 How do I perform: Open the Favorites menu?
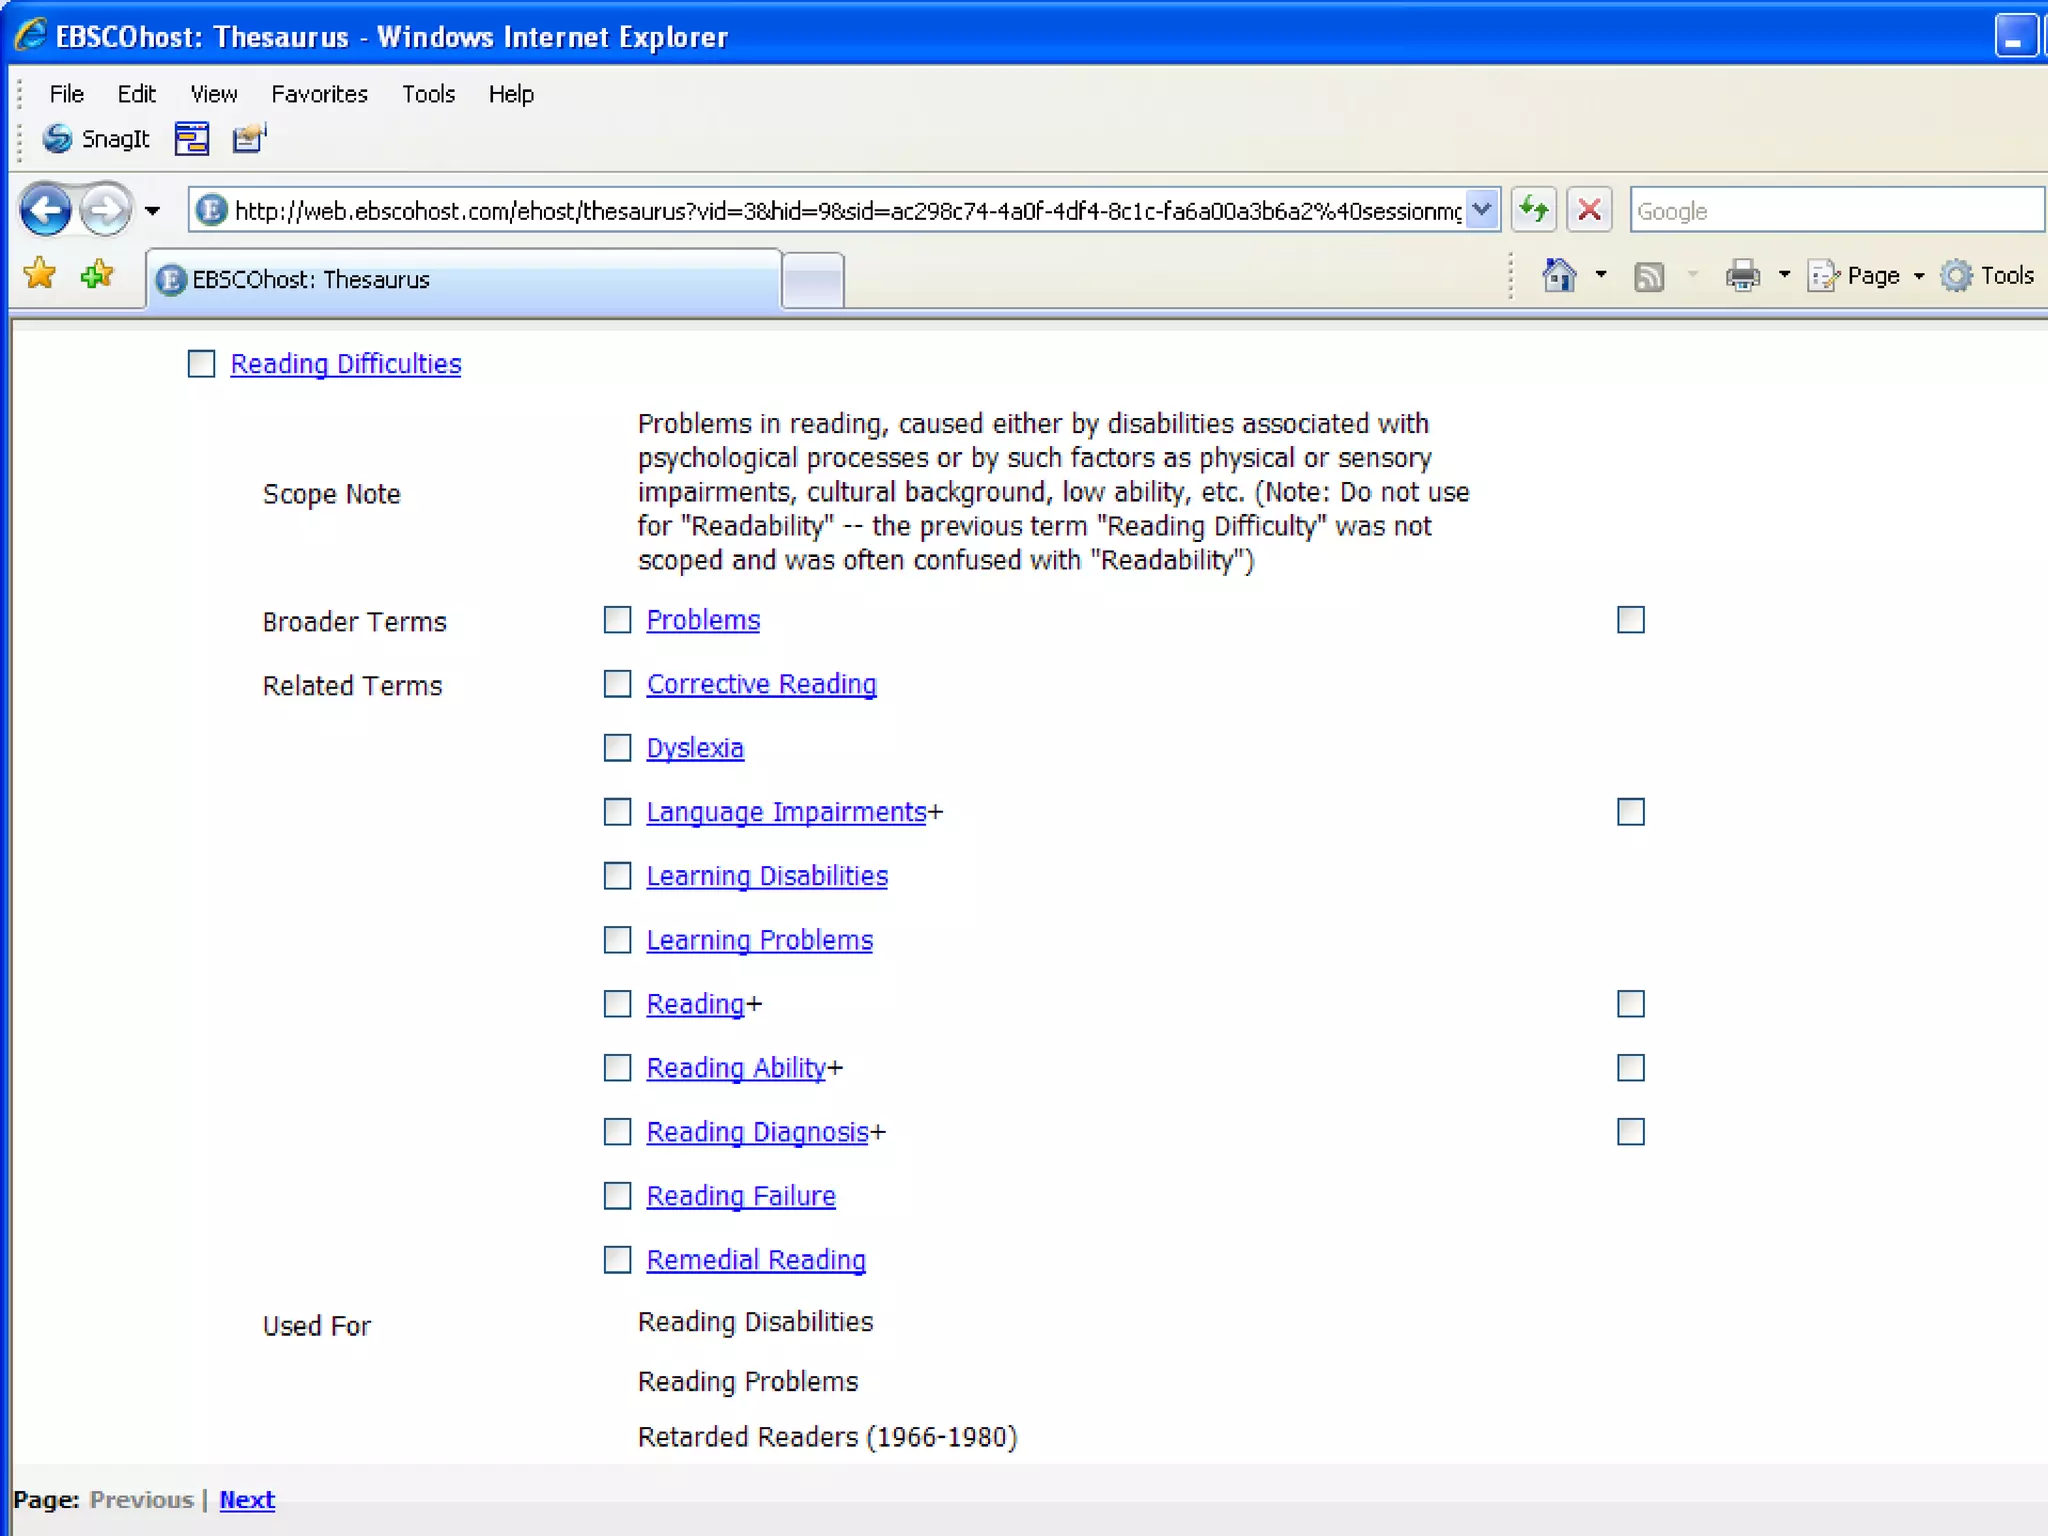[319, 94]
